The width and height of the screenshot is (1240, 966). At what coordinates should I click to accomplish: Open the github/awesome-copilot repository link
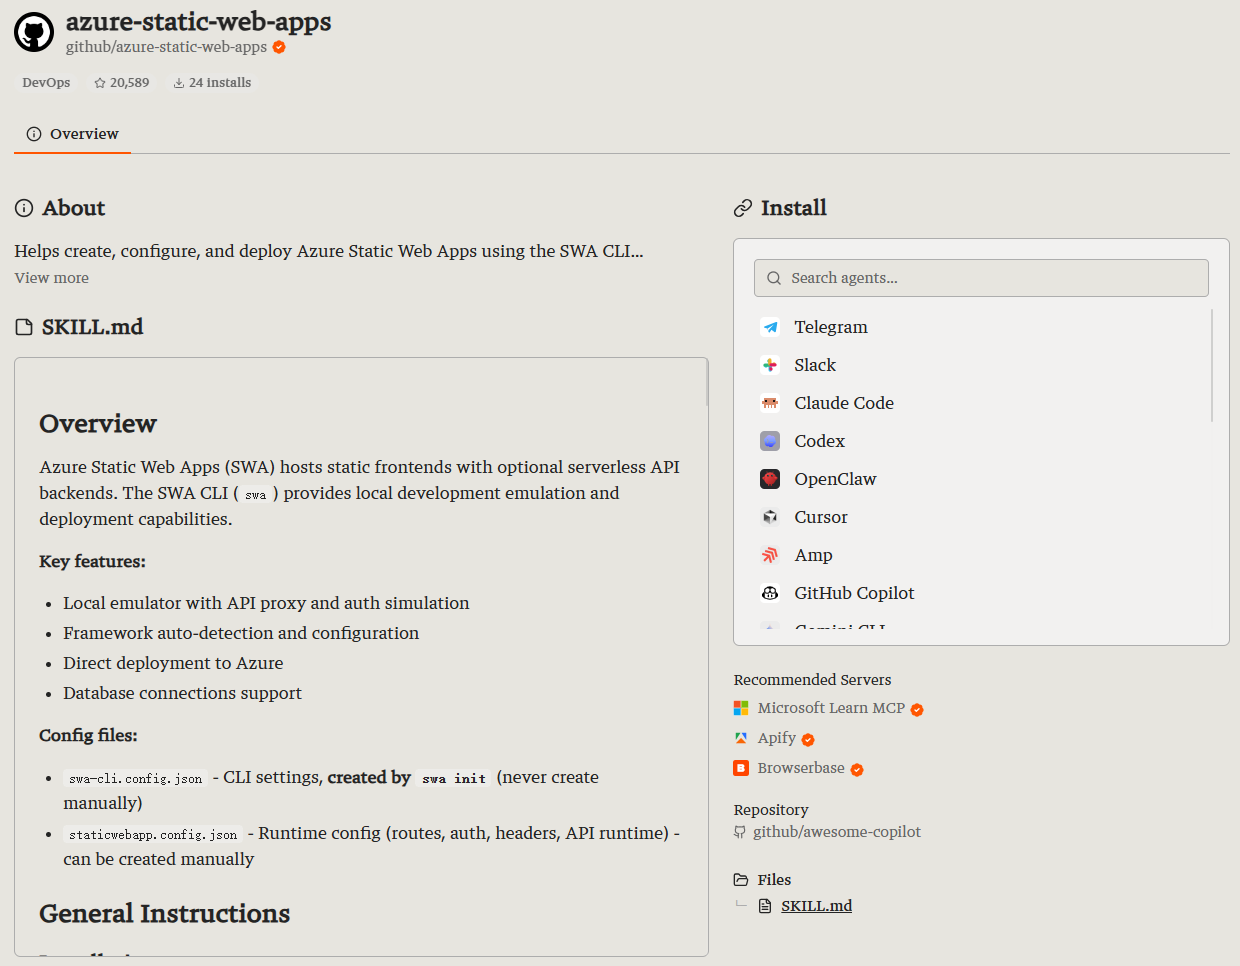click(837, 832)
